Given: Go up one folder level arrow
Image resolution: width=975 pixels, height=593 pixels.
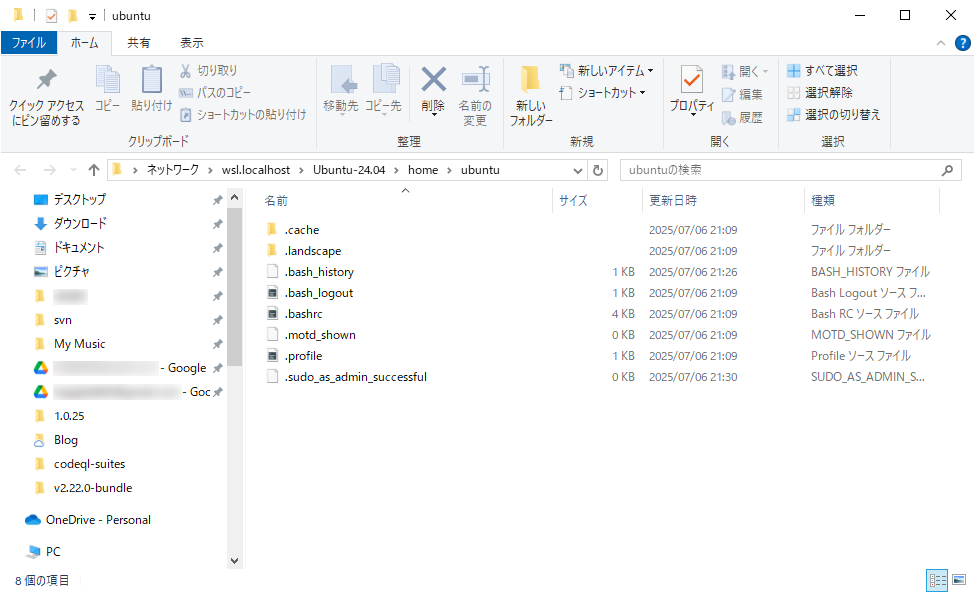Looking at the screenshot, I should point(94,170).
